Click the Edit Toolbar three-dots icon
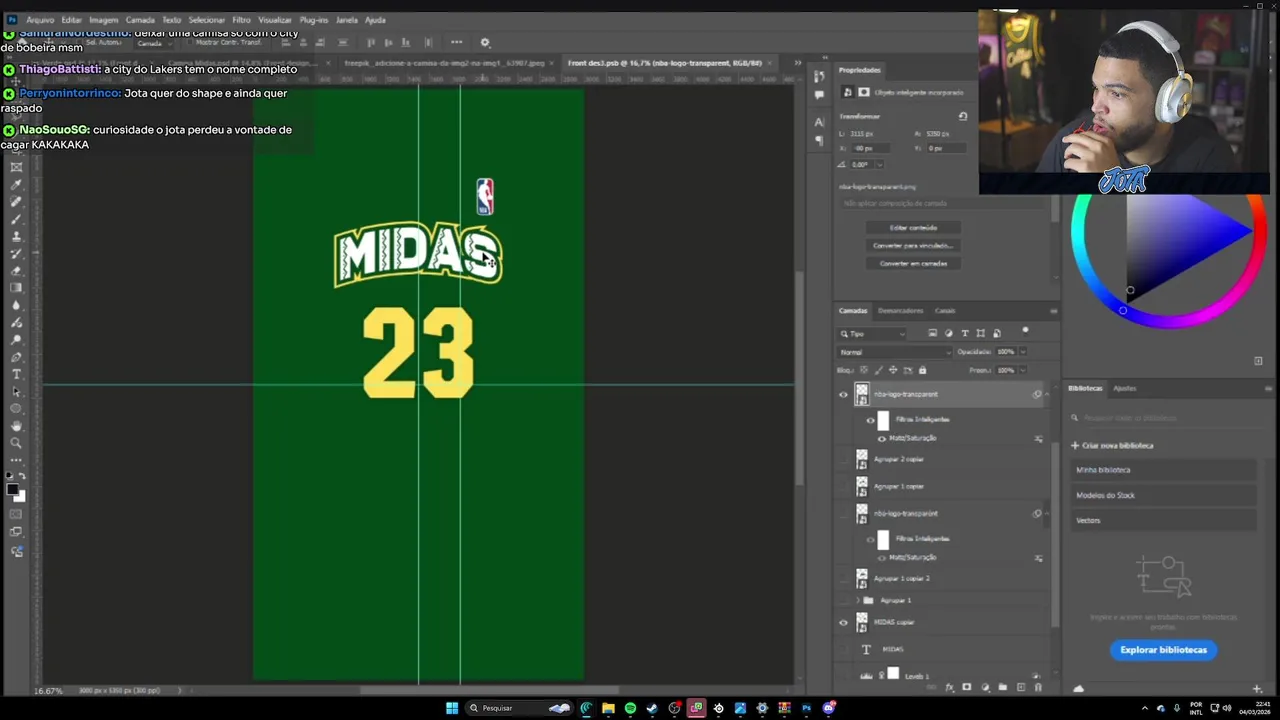The height and width of the screenshot is (720, 1280). pos(16,458)
